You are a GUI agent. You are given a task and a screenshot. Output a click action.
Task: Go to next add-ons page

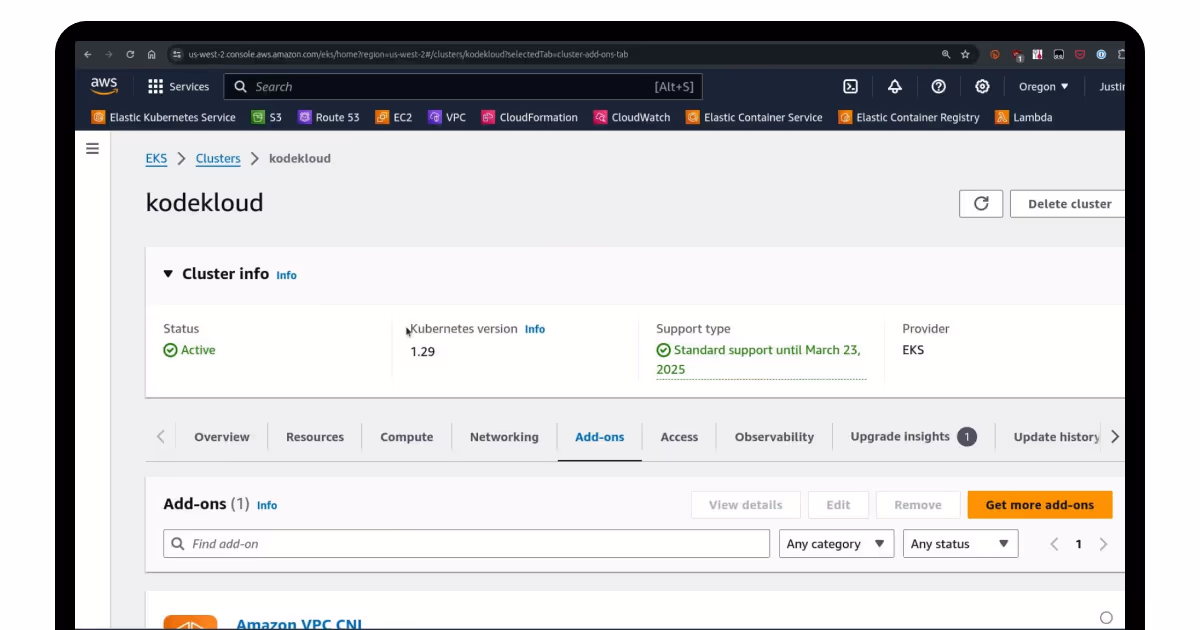click(1103, 544)
